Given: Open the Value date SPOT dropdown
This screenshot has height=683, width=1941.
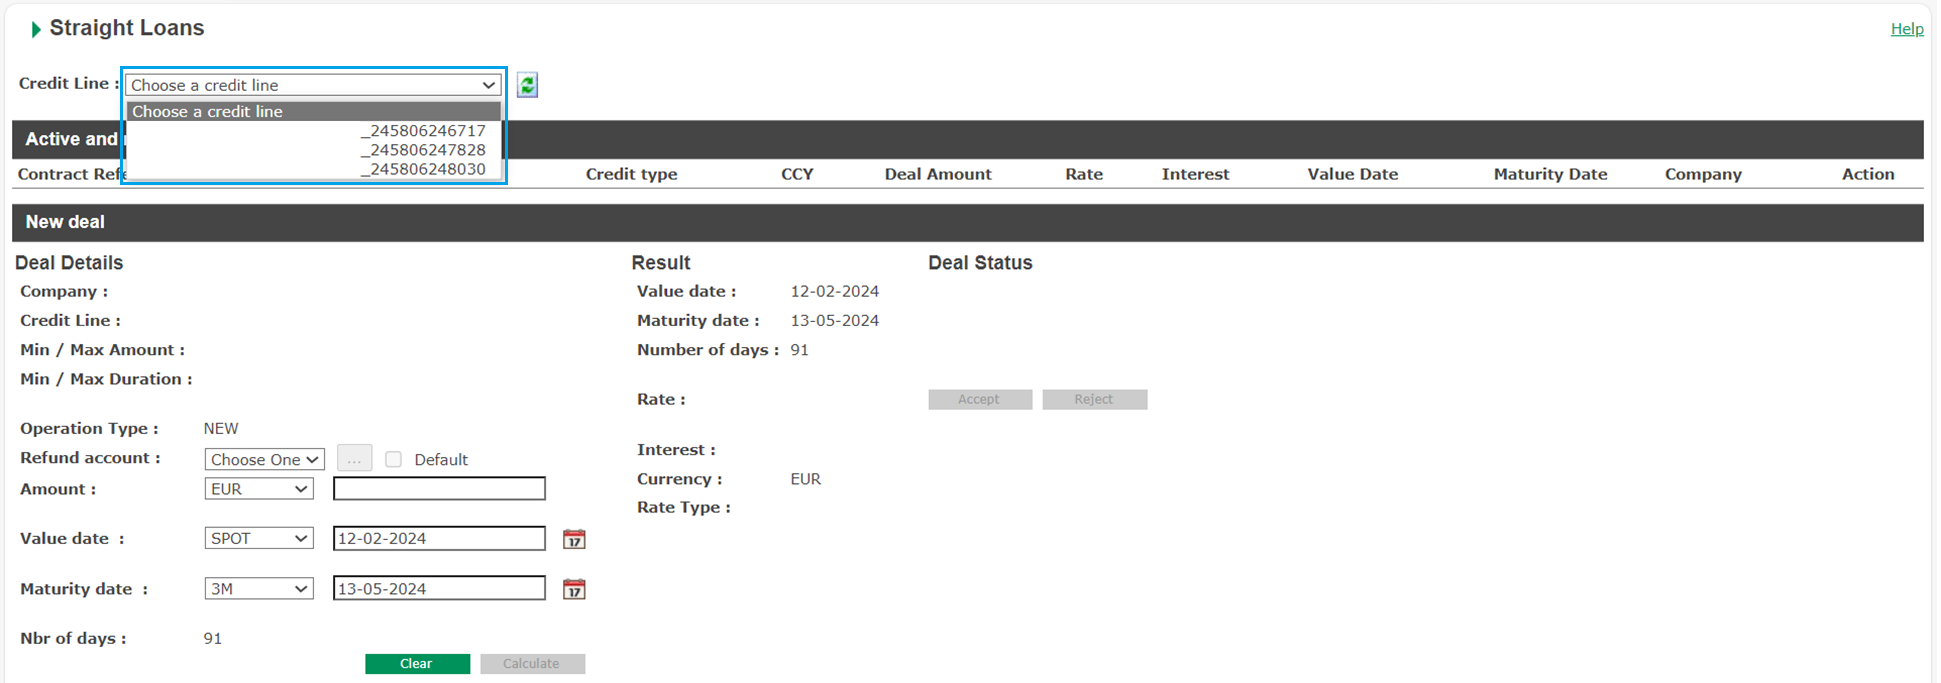Looking at the screenshot, I should point(259,538).
